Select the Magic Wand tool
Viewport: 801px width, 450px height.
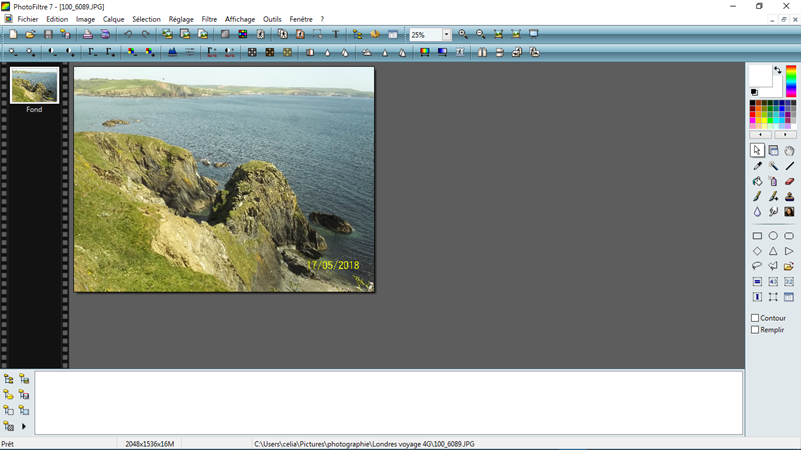(773, 166)
